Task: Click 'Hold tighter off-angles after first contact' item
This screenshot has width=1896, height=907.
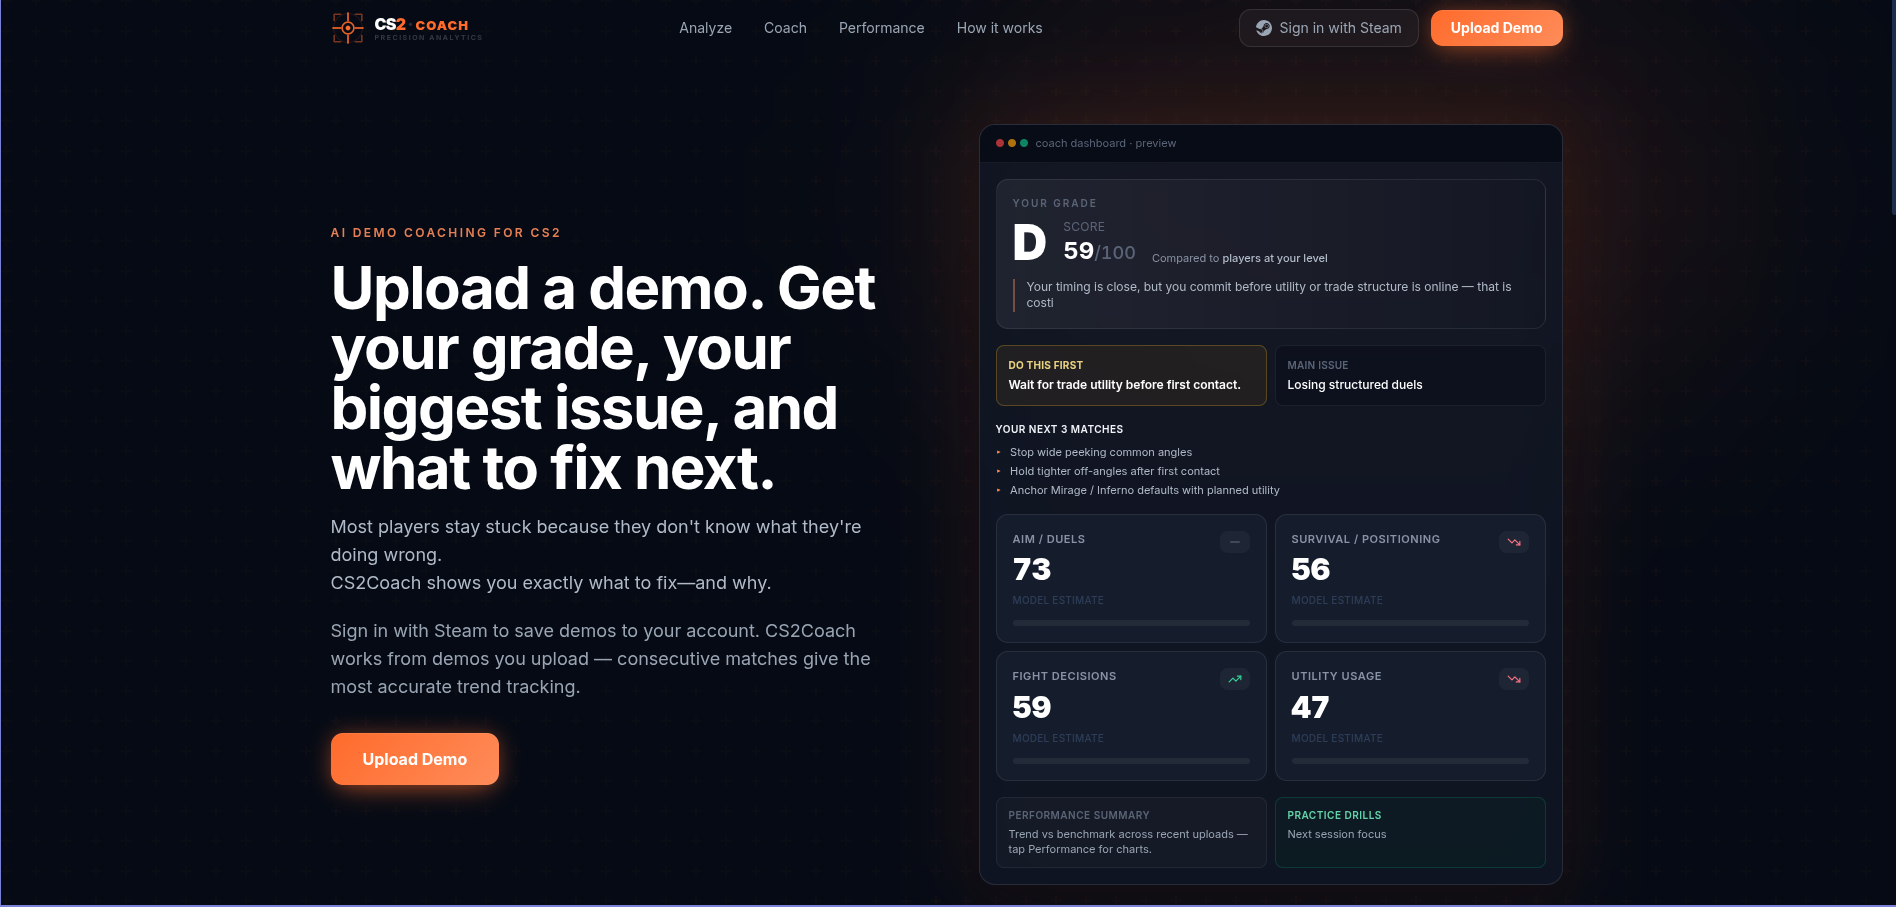Action: coord(1114,471)
